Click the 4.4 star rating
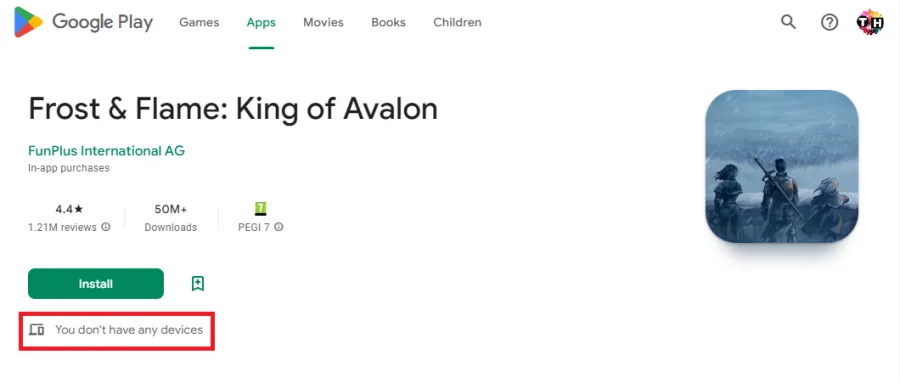 click(x=69, y=209)
